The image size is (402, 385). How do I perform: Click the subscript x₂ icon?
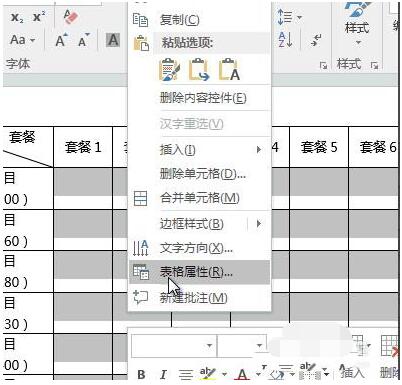point(17,18)
